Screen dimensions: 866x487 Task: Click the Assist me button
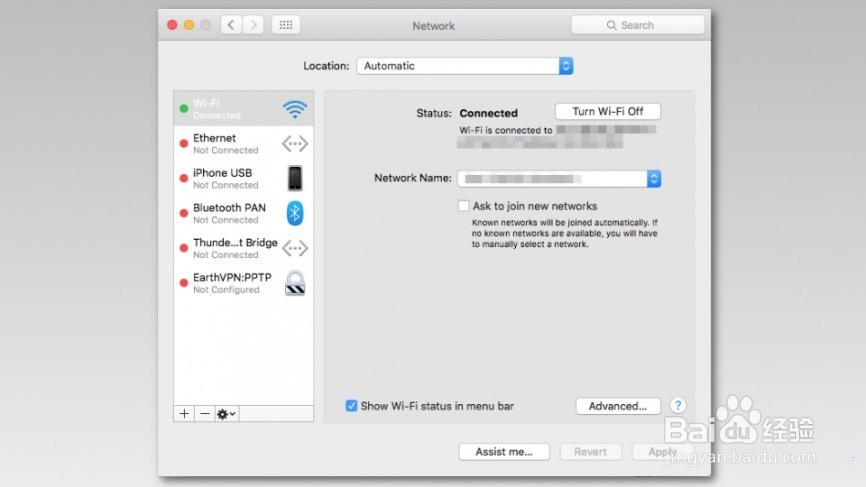point(504,452)
